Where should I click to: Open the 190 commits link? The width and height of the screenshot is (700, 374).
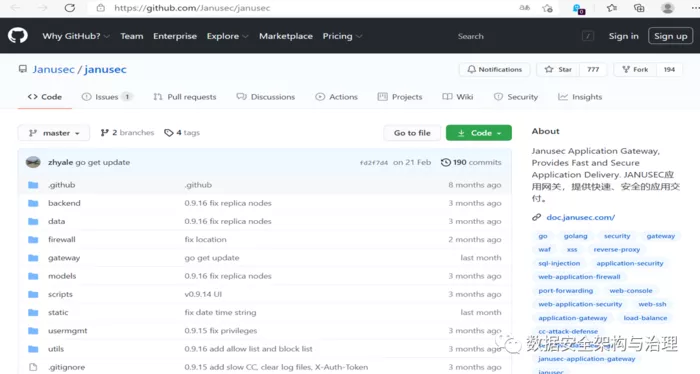(471, 162)
